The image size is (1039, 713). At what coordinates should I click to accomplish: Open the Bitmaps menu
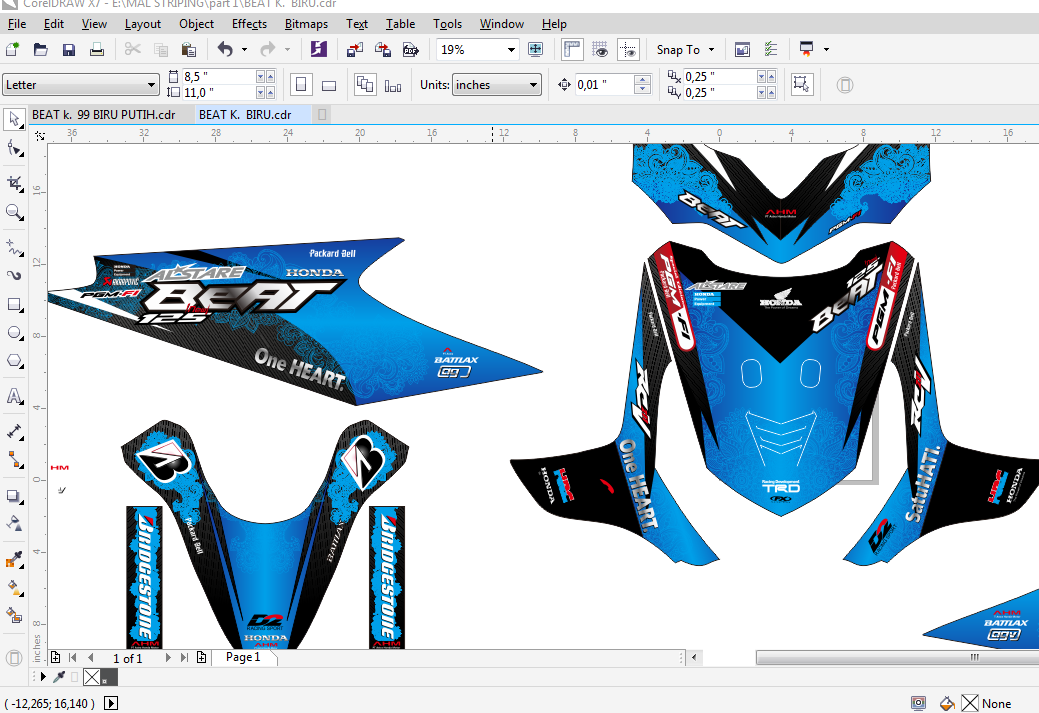(306, 24)
